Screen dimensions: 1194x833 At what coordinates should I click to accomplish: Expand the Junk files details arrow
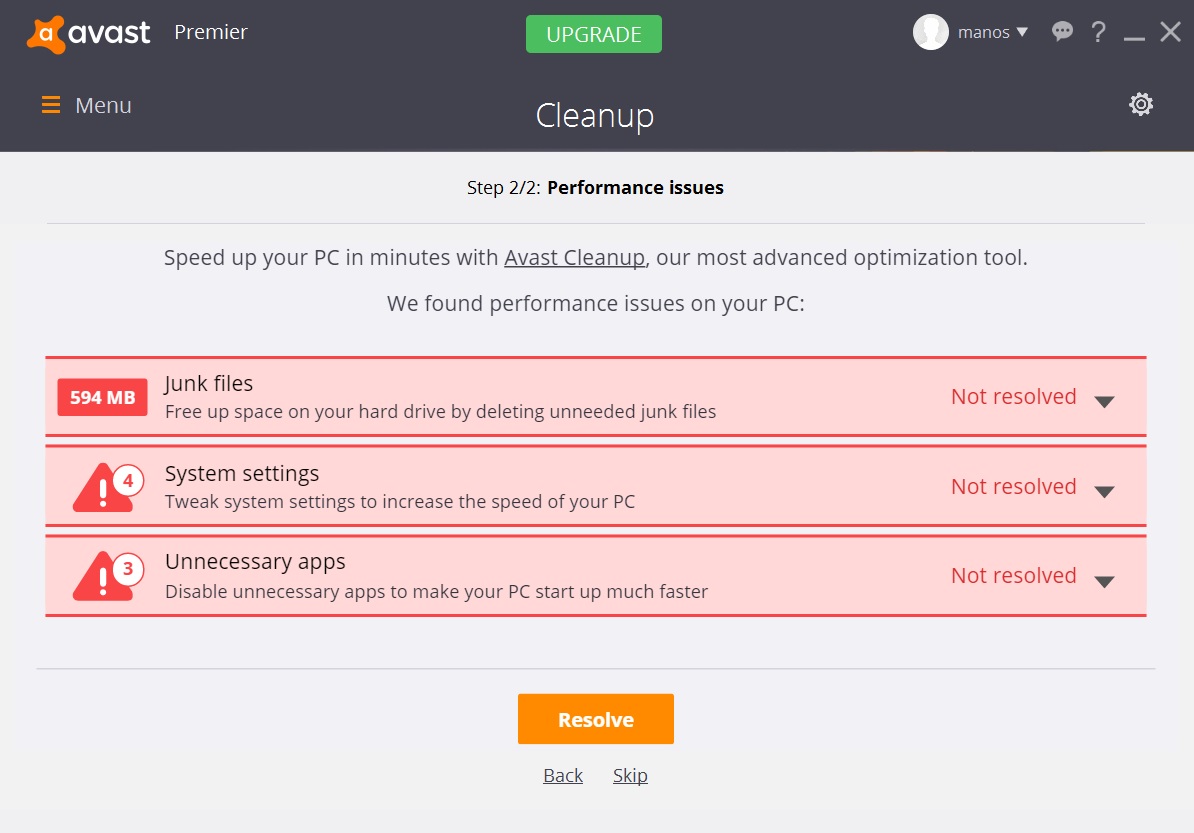(1104, 401)
